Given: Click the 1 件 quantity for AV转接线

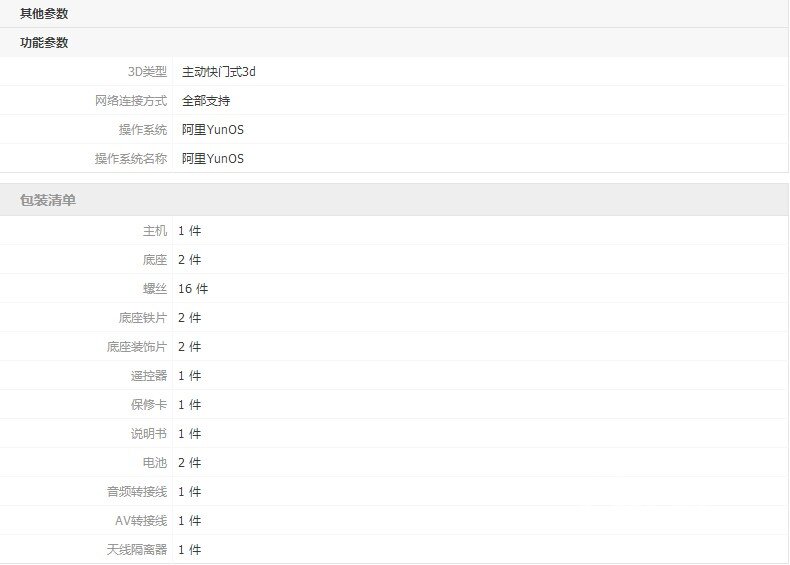Looking at the screenshot, I should point(189,521).
